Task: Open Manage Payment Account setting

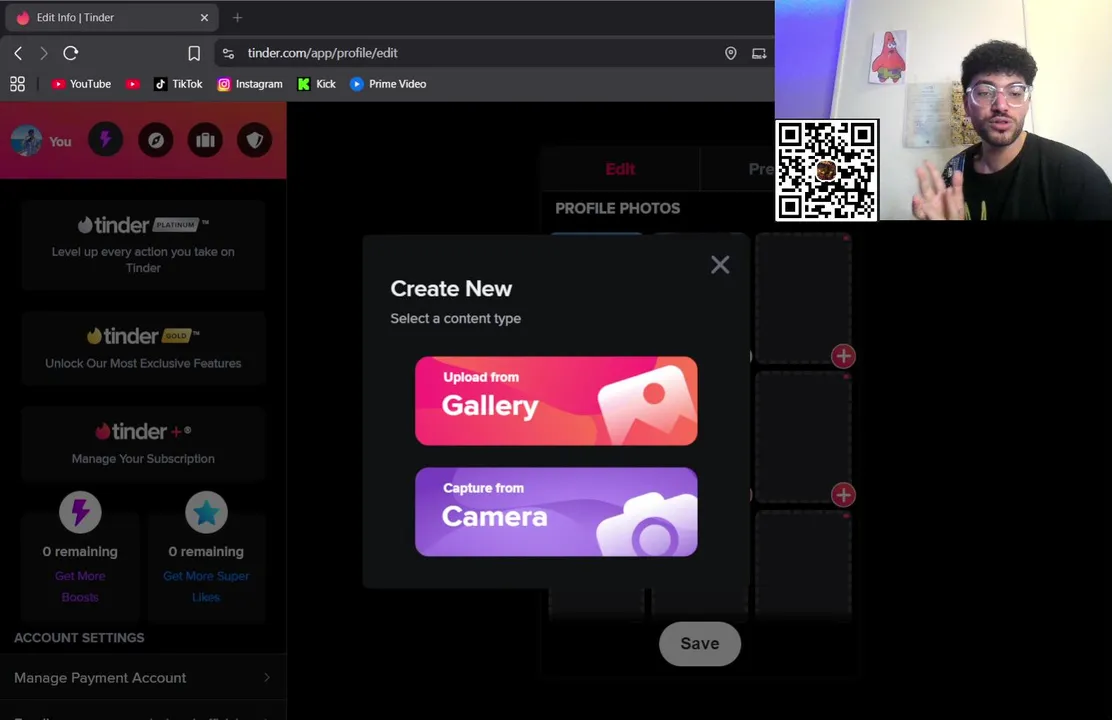Action: coord(143,677)
